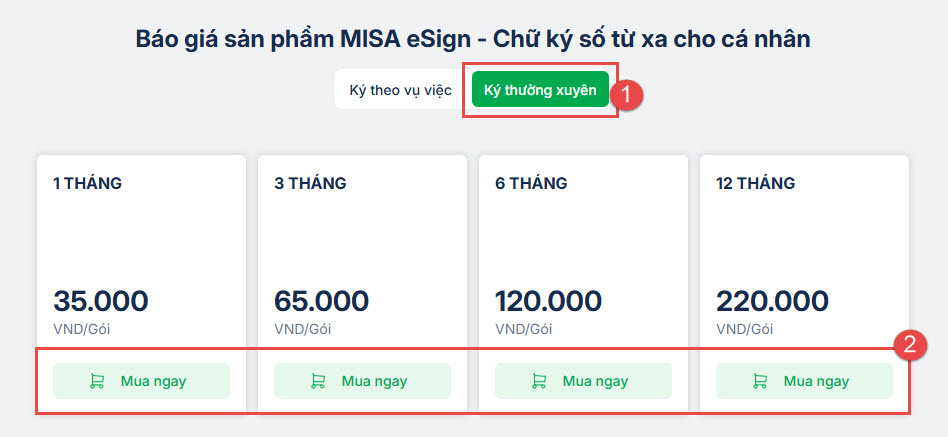Screen dimensions: 948x437
Task: Click the Báo giá sản phẩm MISA eSign heading
Action: [473, 39]
